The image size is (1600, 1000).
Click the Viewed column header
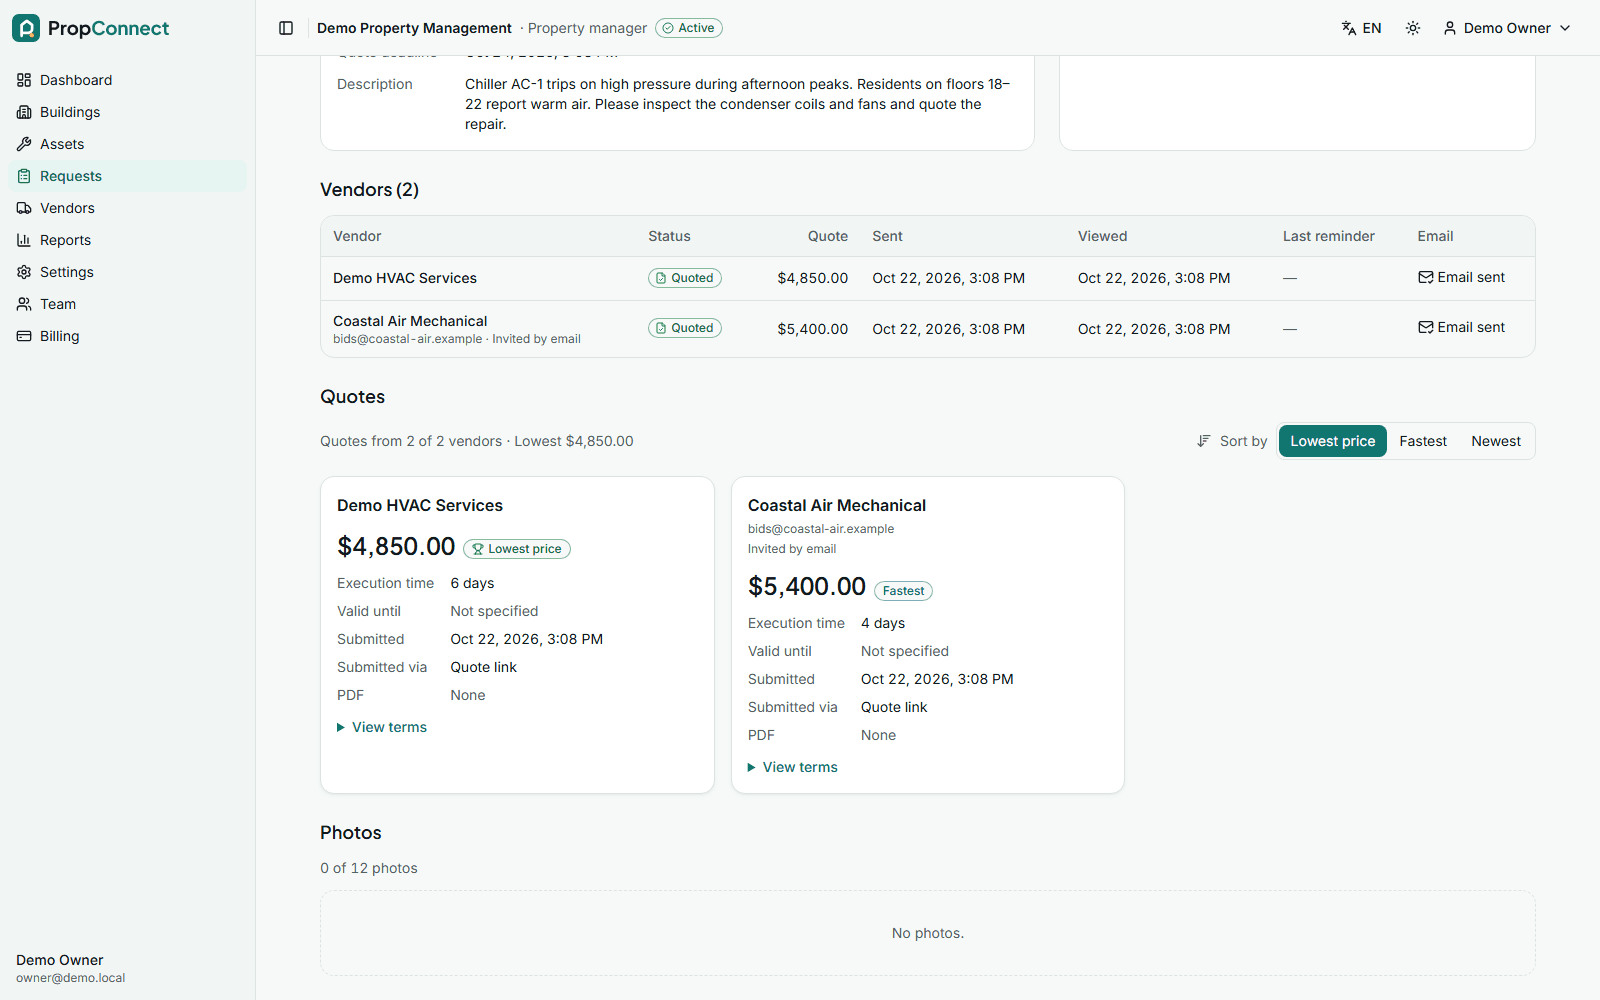pyautogui.click(x=1102, y=236)
